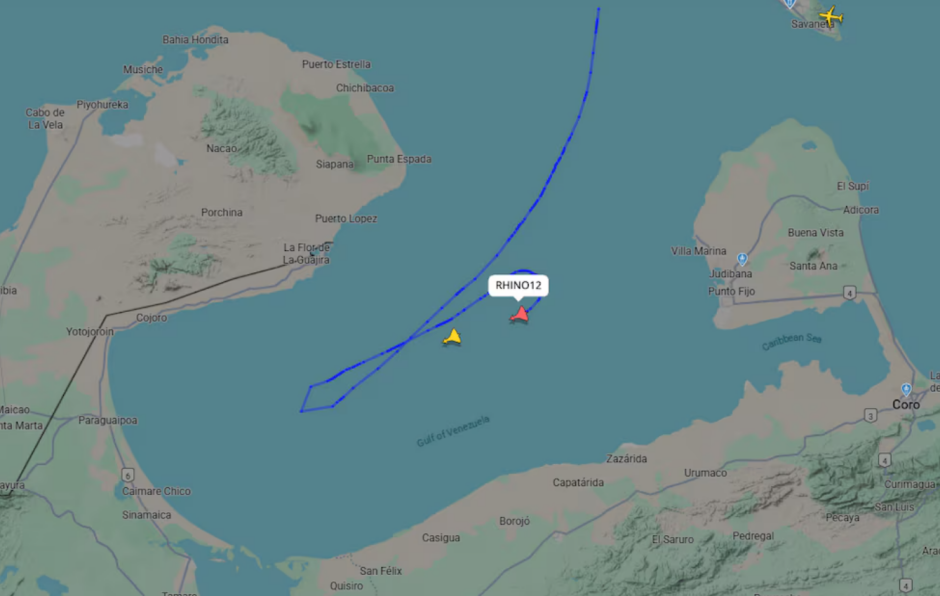
Task: Select the yellow airplane over Savaneta
Action: [x=831, y=16]
